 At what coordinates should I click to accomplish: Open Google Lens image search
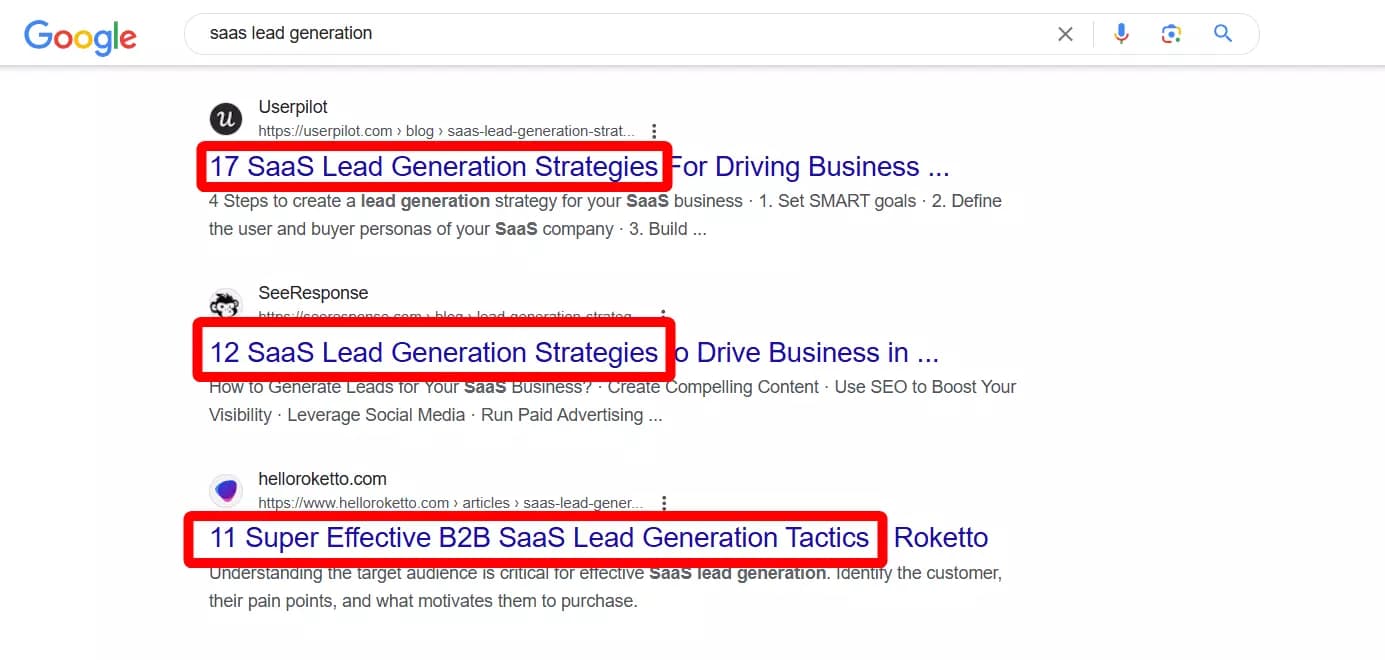click(1171, 34)
